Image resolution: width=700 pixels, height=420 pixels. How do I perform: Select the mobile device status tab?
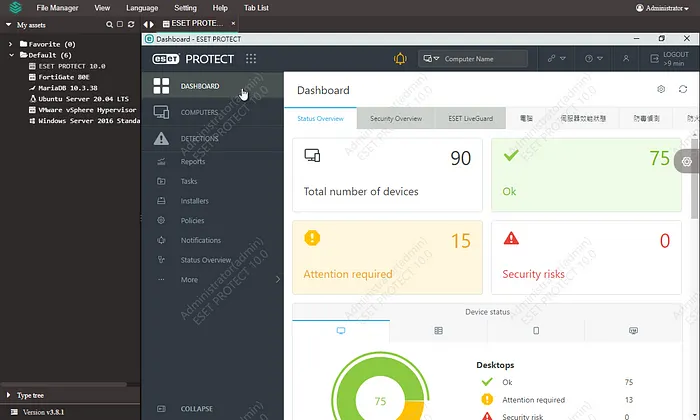(536, 331)
